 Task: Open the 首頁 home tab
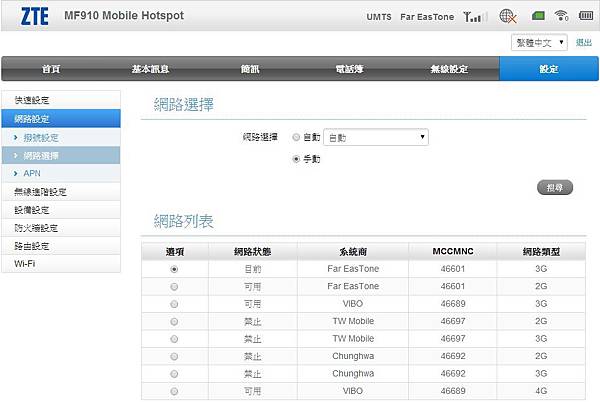tap(51, 69)
